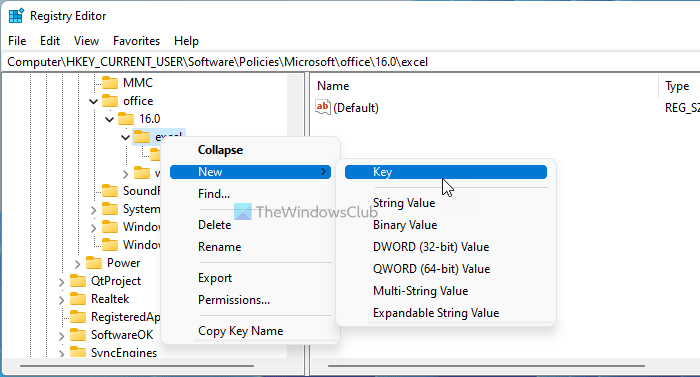The height and width of the screenshot is (377, 700).
Task: Collapse the excel tree node chevron
Action: (x=125, y=137)
